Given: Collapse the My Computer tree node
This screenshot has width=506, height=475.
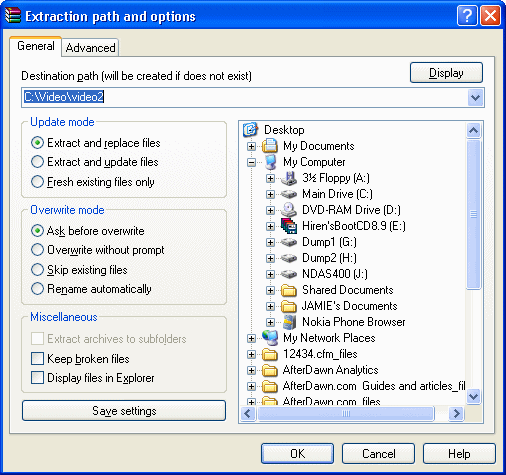Looking at the screenshot, I should point(252,162).
